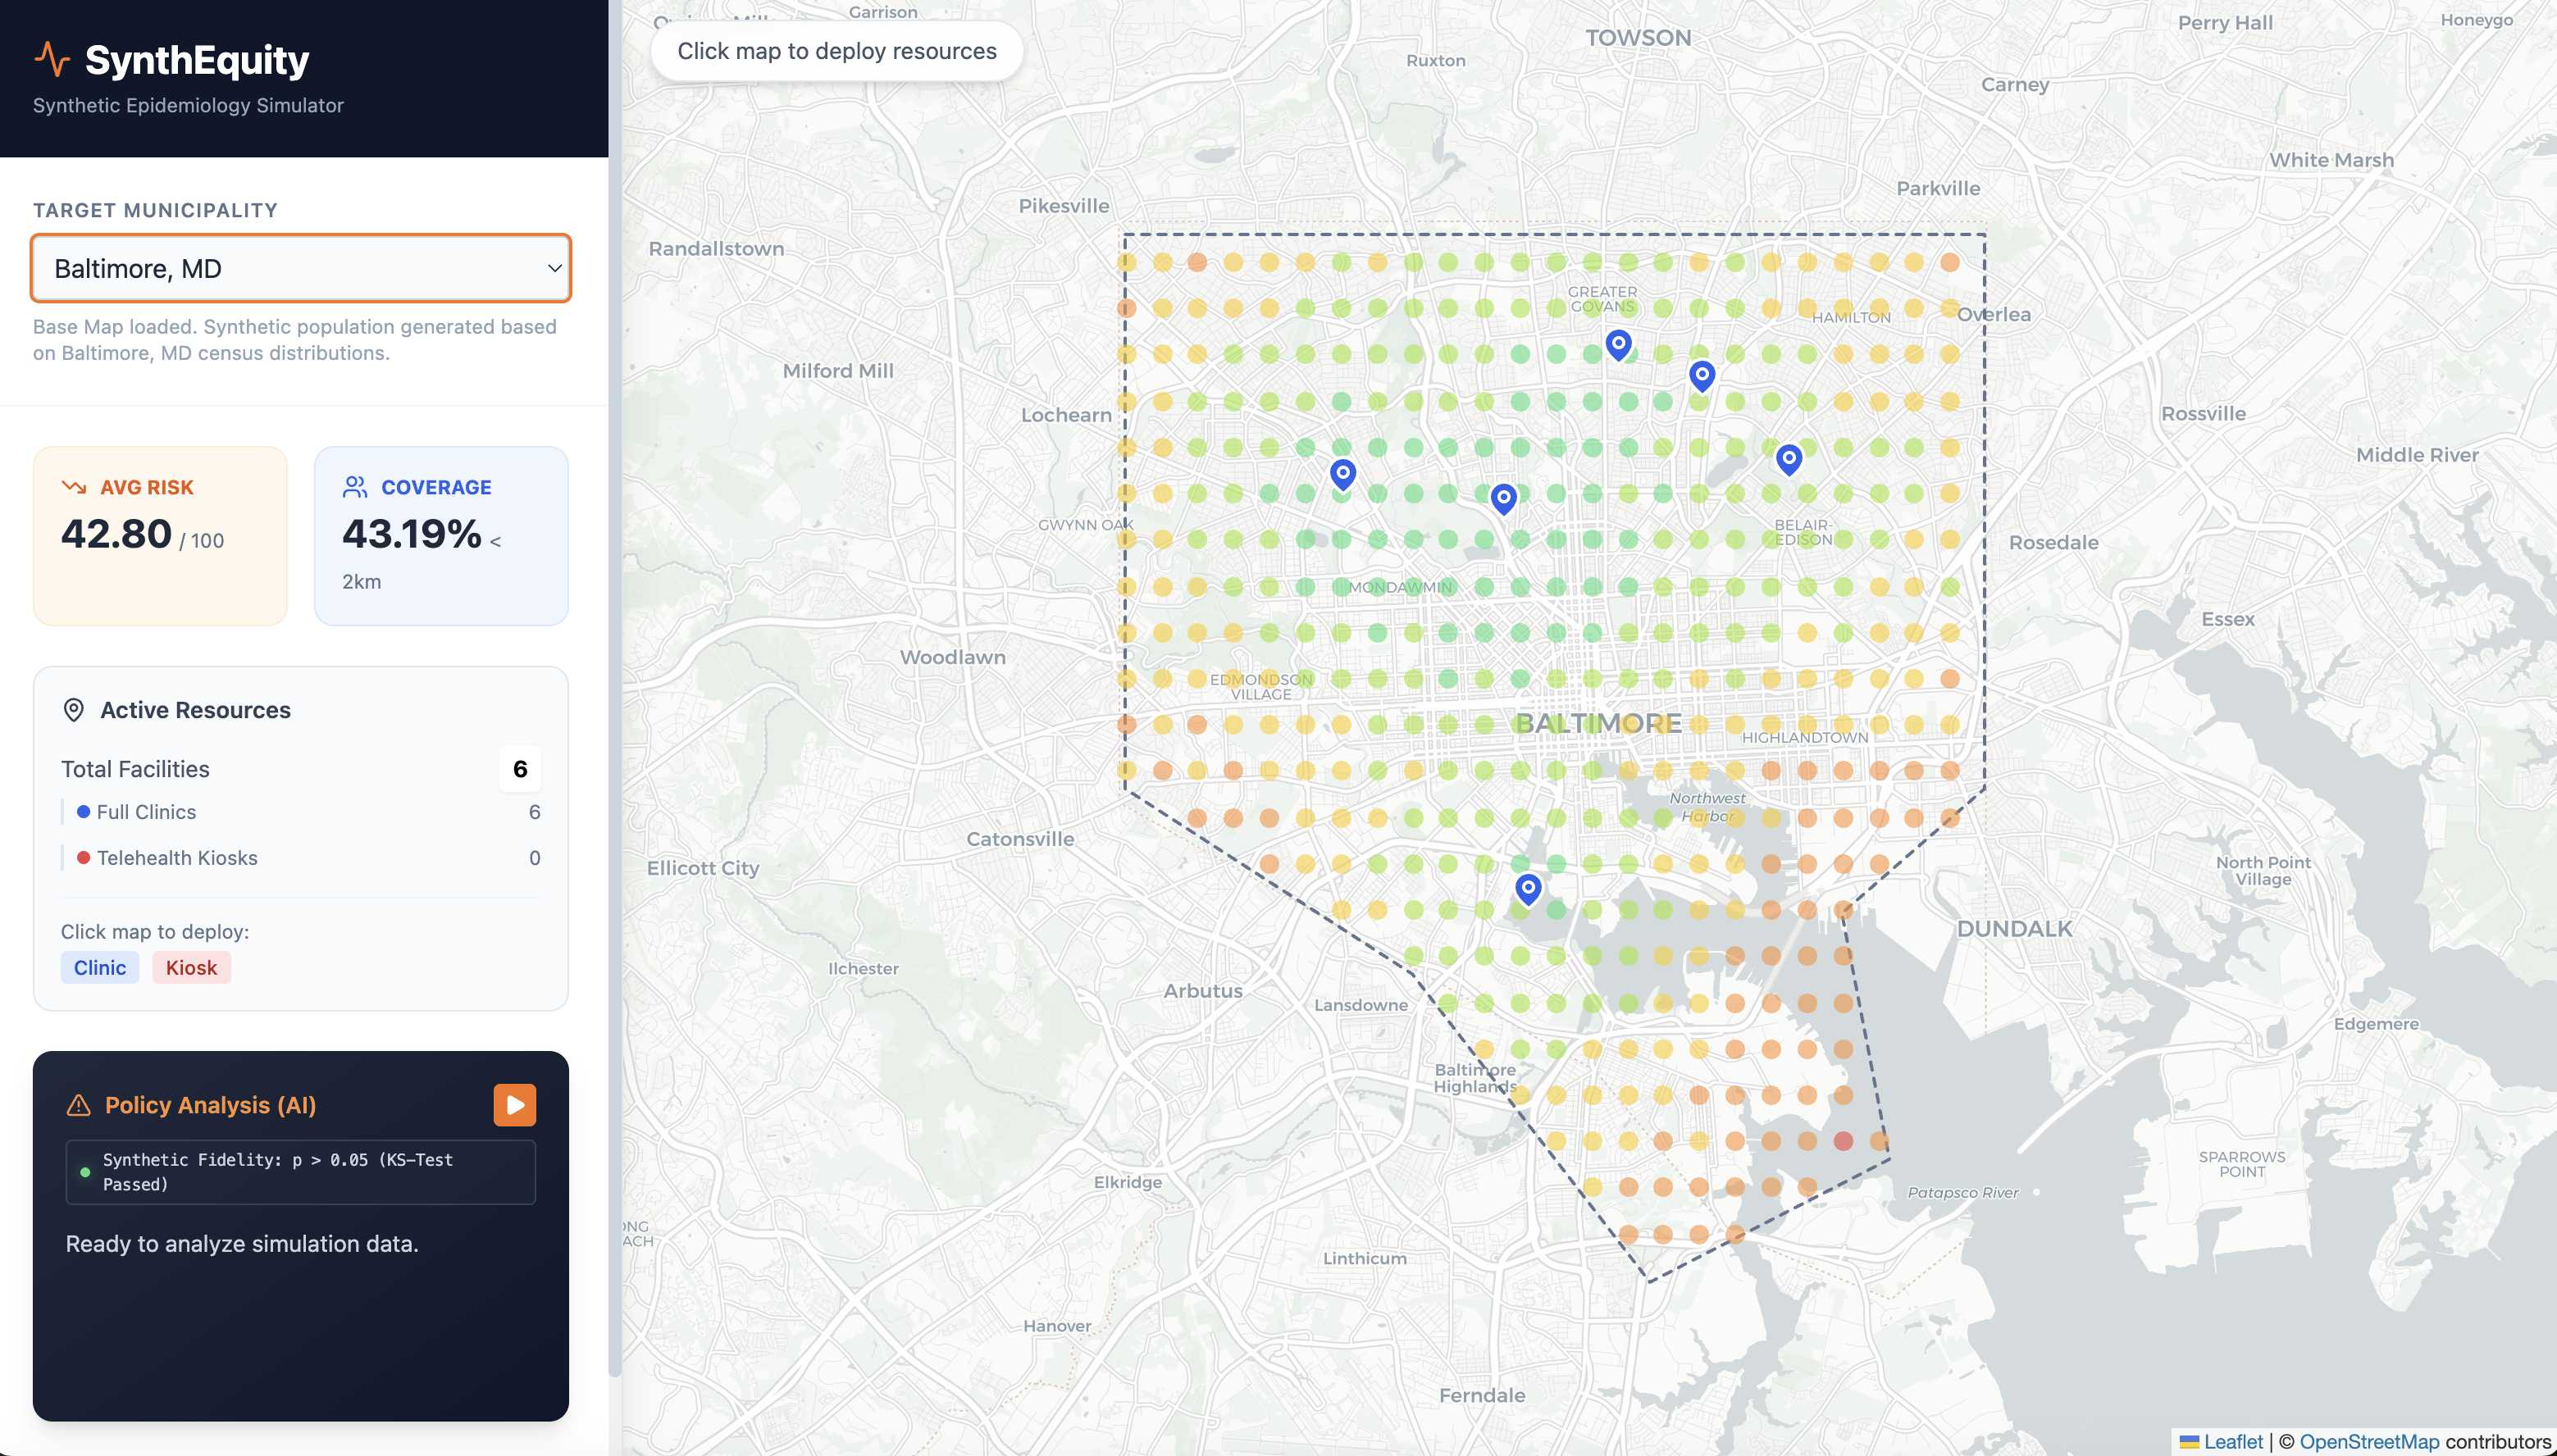Click the Active Resources location pin icon
This screenshot has height=1456, width=2557.
[x=74, y=710]
